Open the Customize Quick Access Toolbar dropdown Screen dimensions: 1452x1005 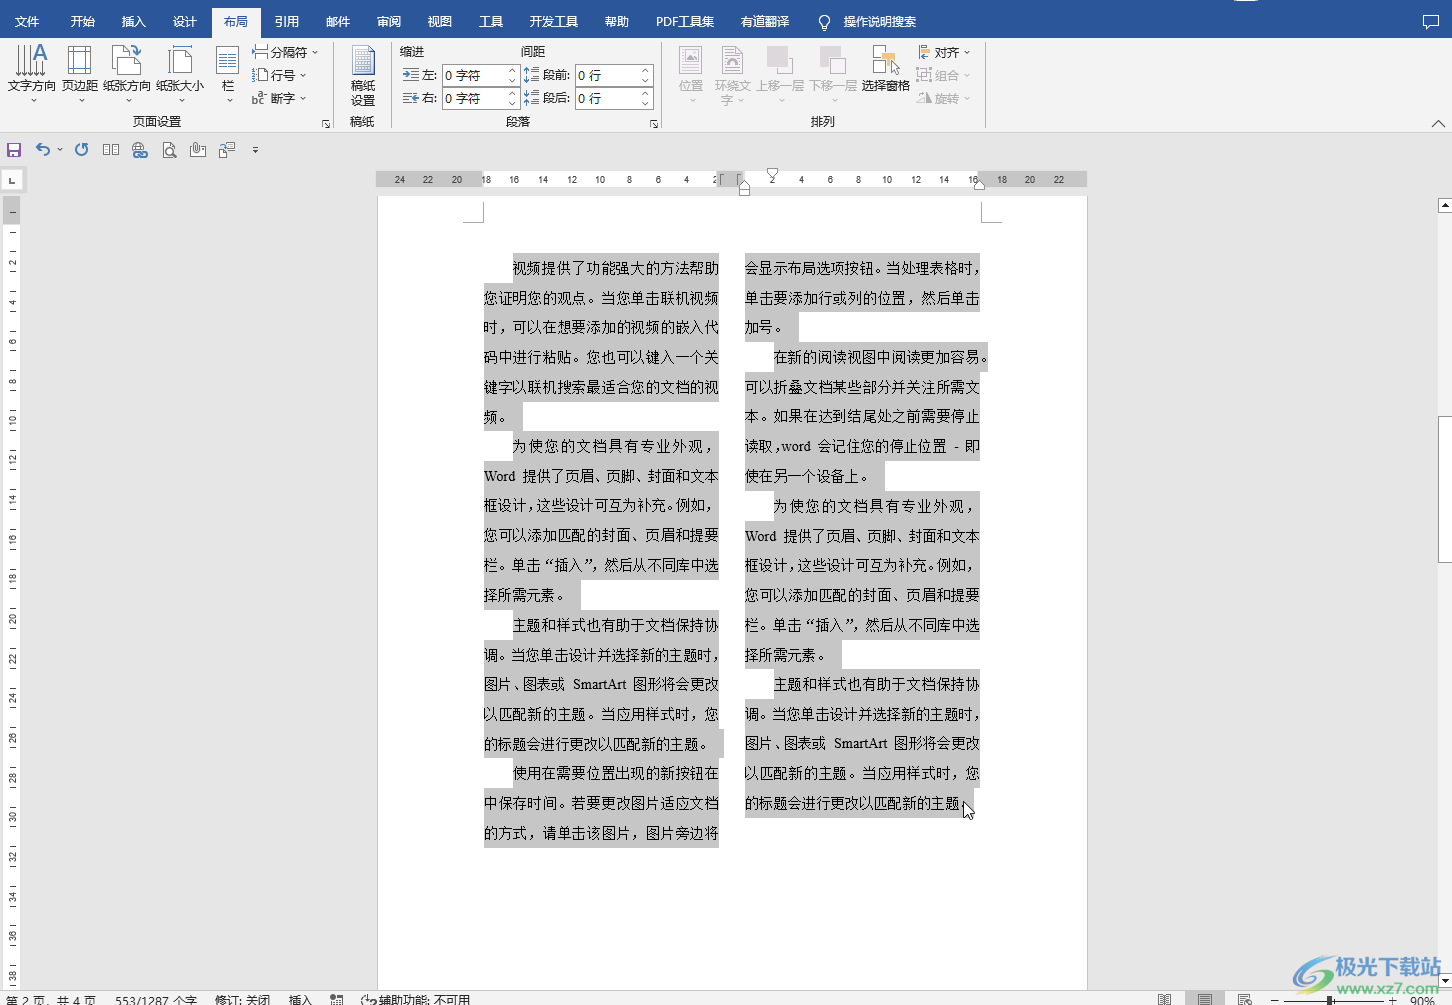(x=255, y=150)
